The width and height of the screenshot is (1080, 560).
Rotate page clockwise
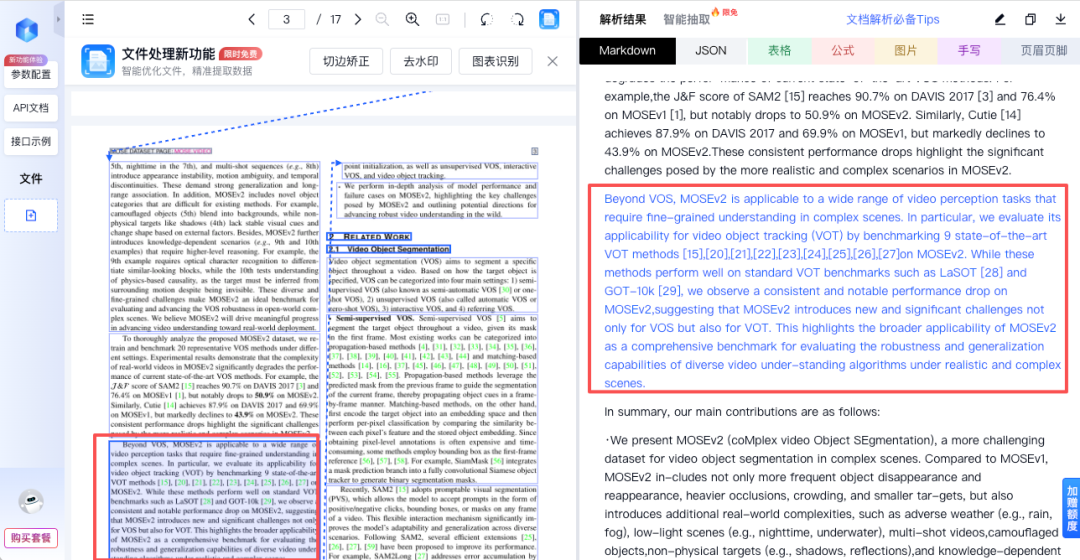point(517,19)
